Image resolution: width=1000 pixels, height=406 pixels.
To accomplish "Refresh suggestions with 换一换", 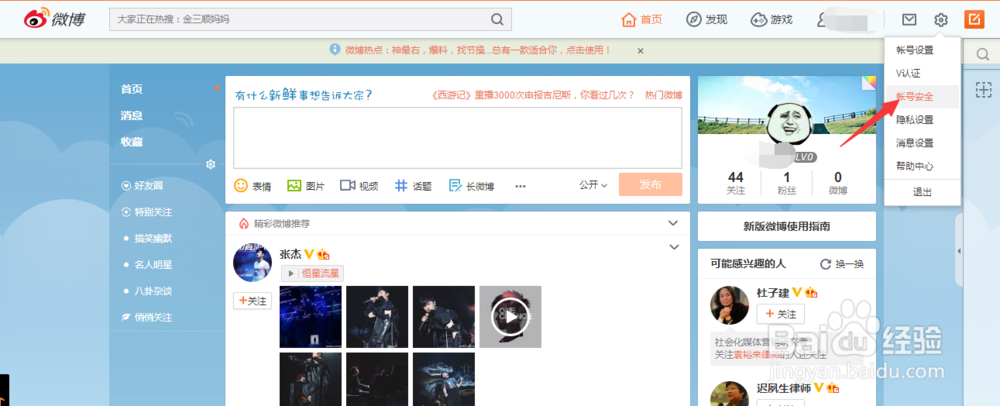I will point(842,265).
